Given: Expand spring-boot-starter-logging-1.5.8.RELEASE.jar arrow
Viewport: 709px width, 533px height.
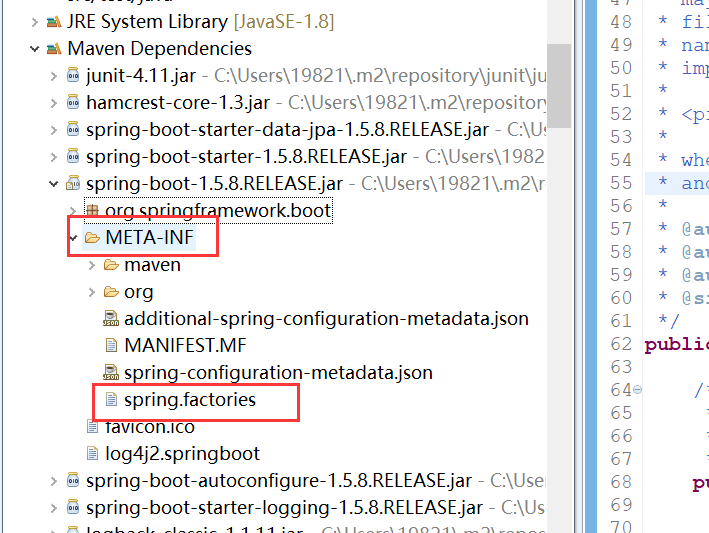Looking at the screenshot, I should coord(54,508).
